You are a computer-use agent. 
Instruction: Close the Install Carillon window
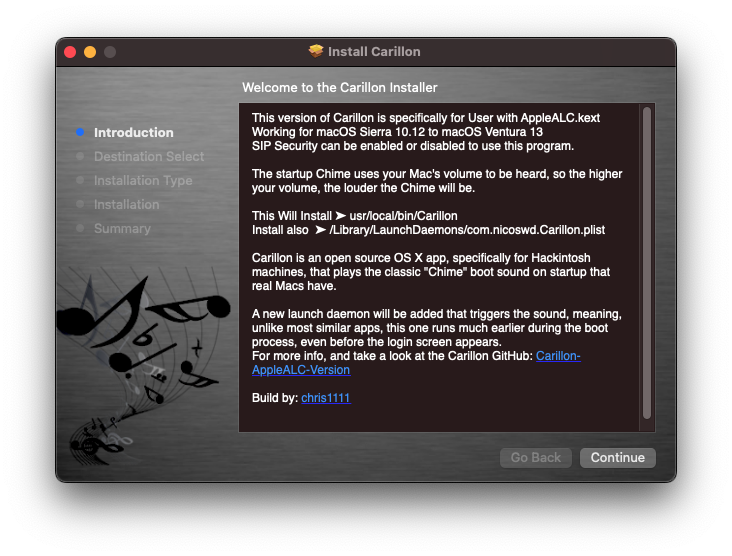(70, 52)
